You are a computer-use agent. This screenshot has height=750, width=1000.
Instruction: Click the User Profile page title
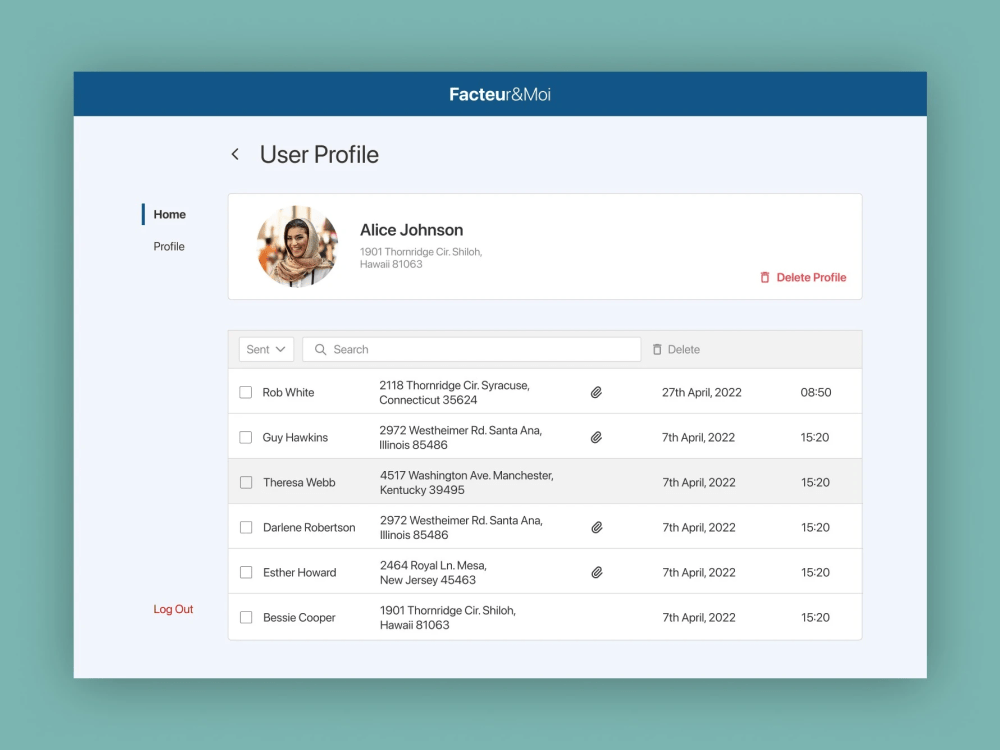pos(319,154)
